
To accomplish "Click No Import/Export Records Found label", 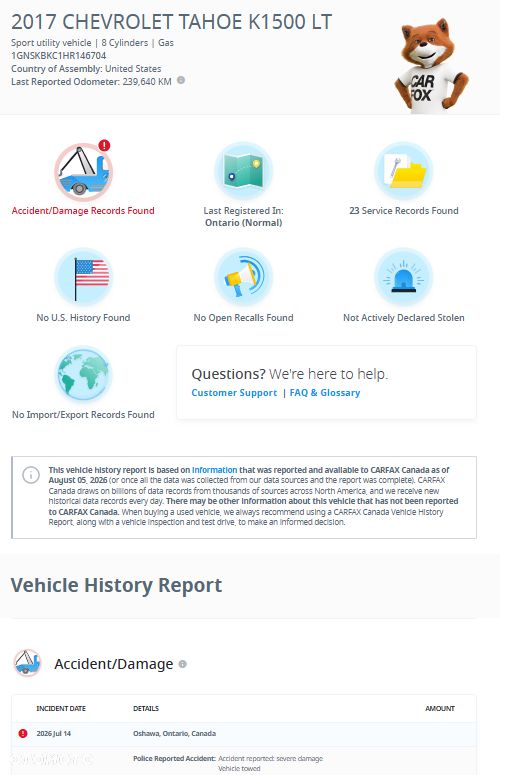I will pyautogui.click(x=83, y=415).
